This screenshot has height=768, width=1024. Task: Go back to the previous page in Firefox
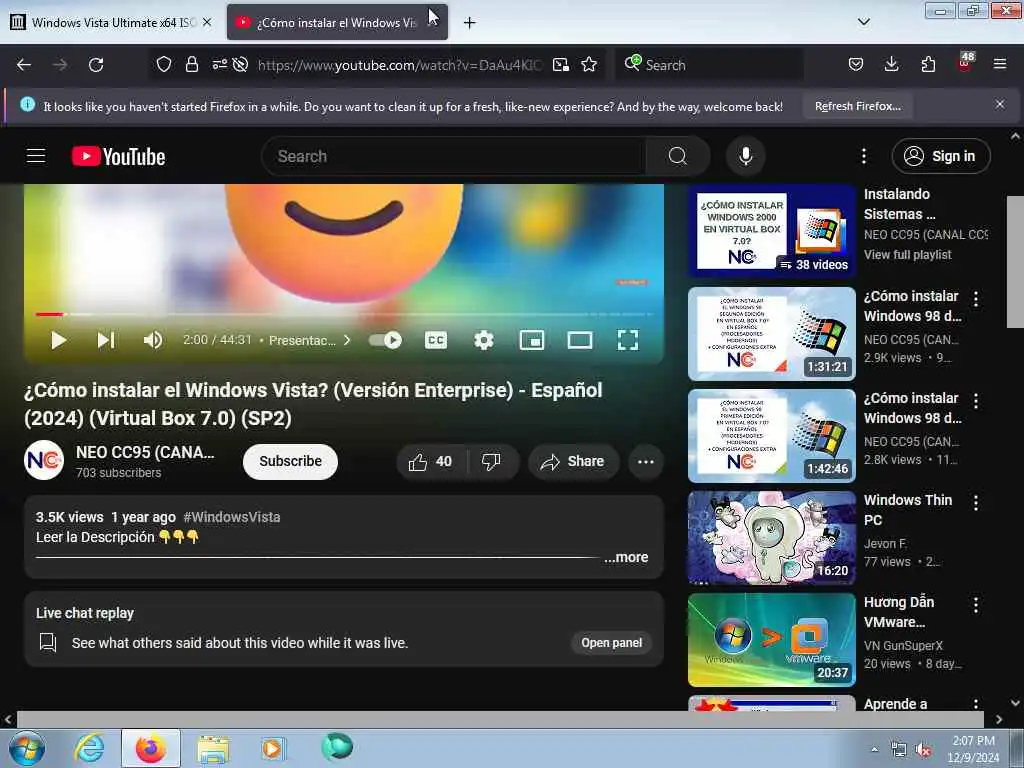[24, 65]
